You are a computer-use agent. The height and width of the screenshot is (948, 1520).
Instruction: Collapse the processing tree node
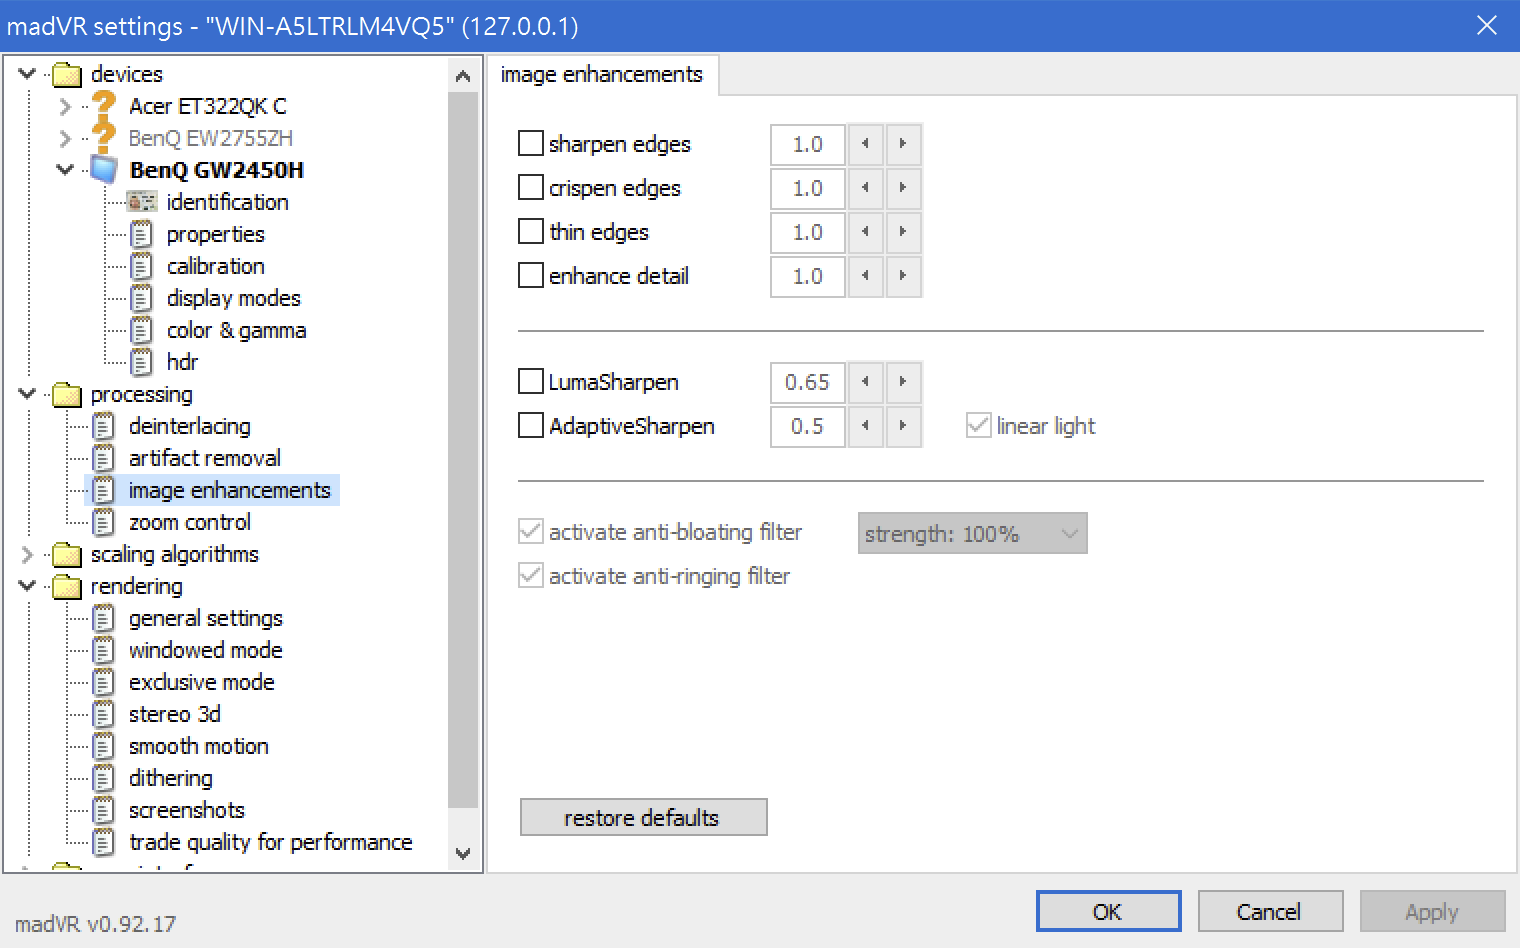pyautogui.click(x=28, y=393)
